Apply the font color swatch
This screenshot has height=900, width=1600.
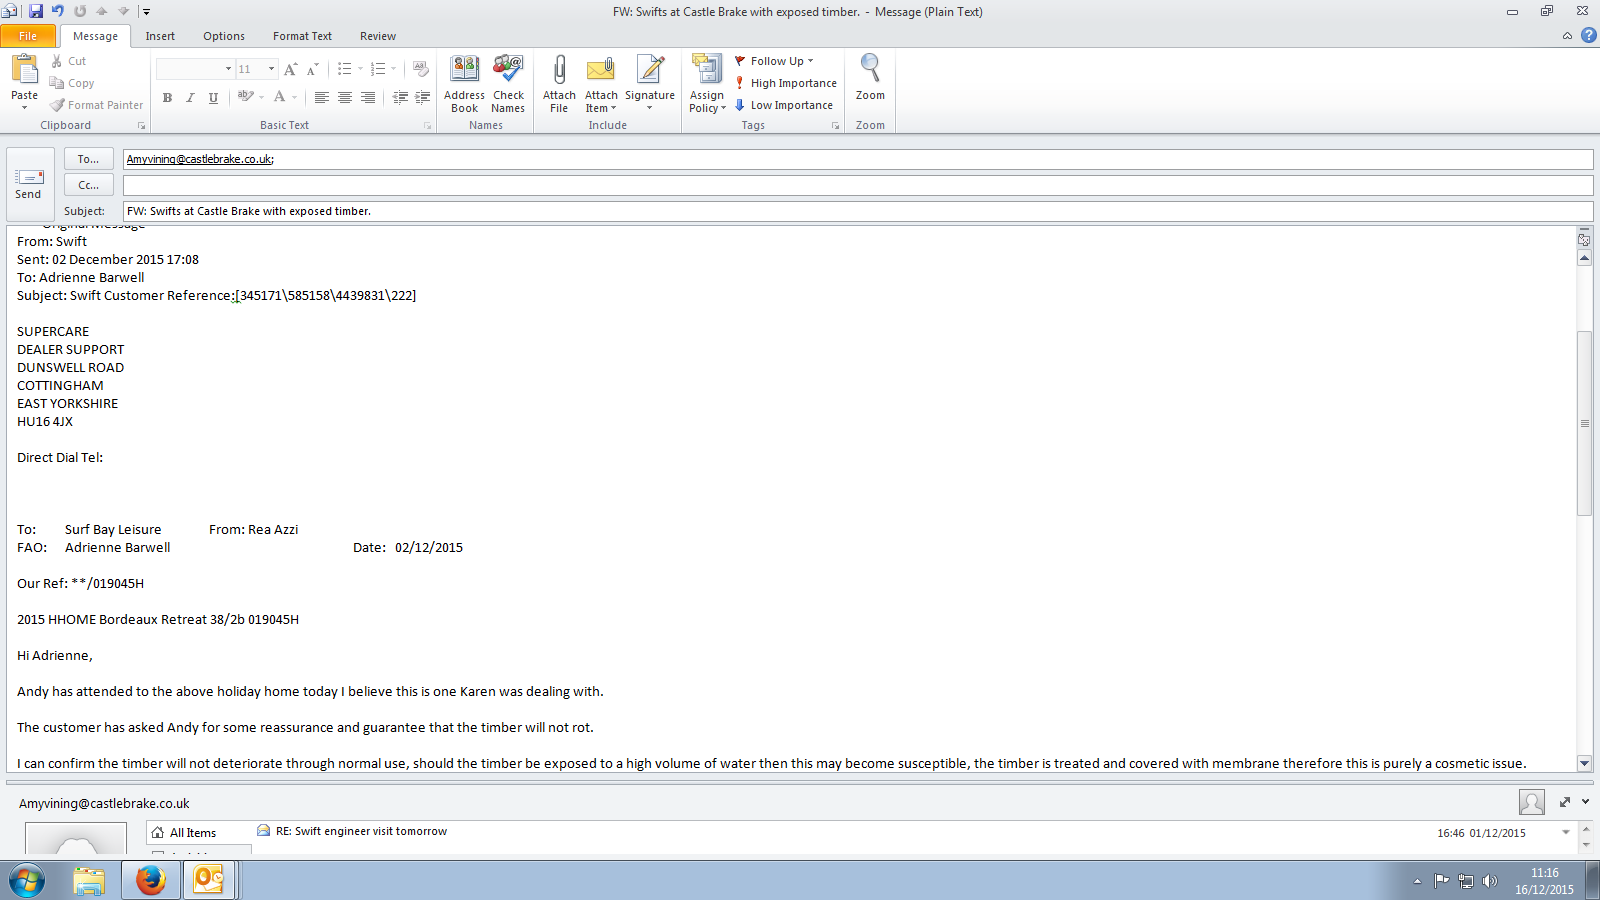pyautogui.click(x=280, y=97)
